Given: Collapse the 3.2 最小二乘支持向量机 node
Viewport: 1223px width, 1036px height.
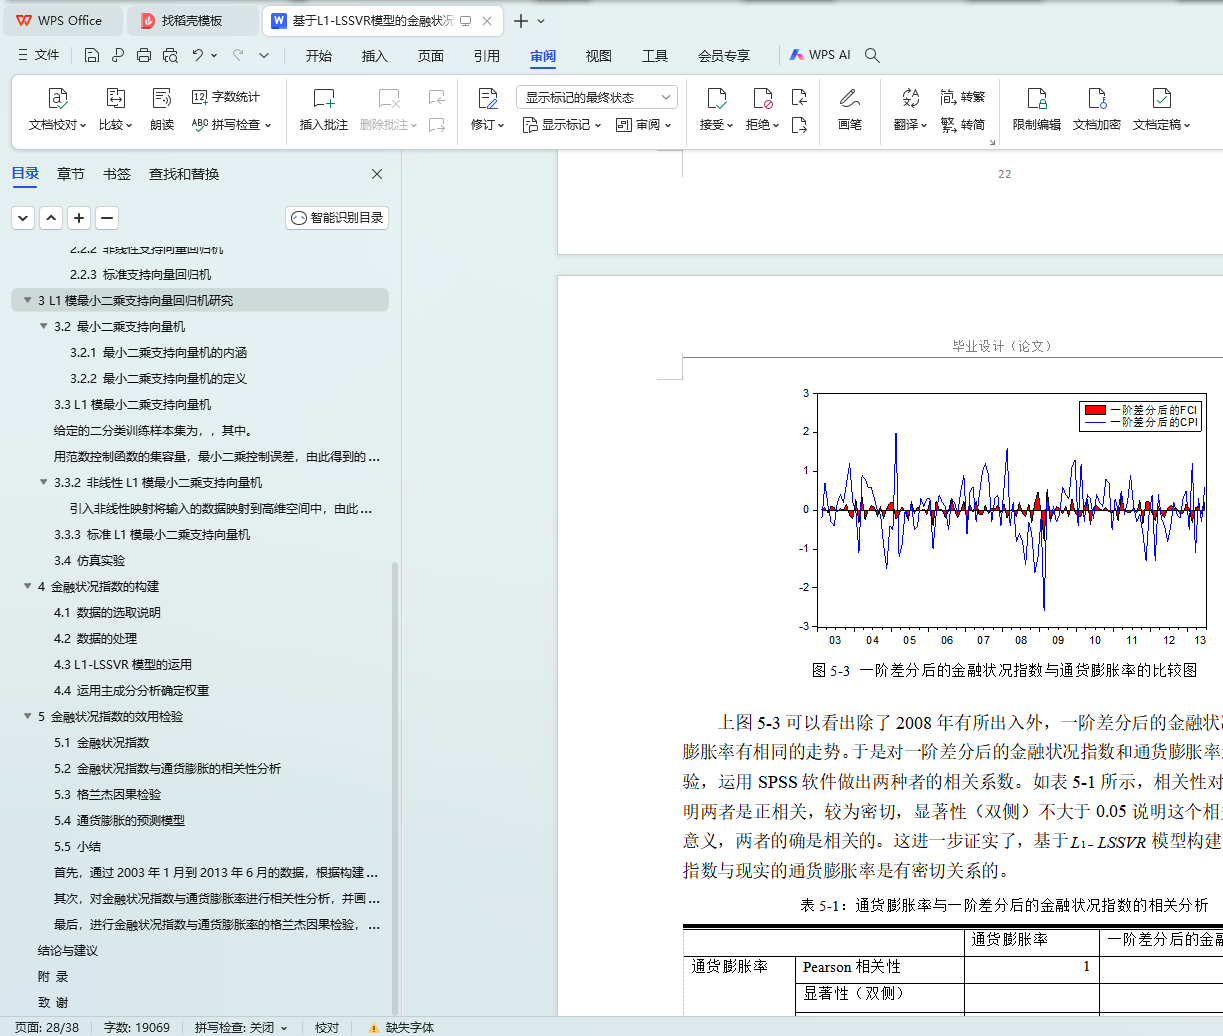Looking at the screenshot, I should click(43, 326).
